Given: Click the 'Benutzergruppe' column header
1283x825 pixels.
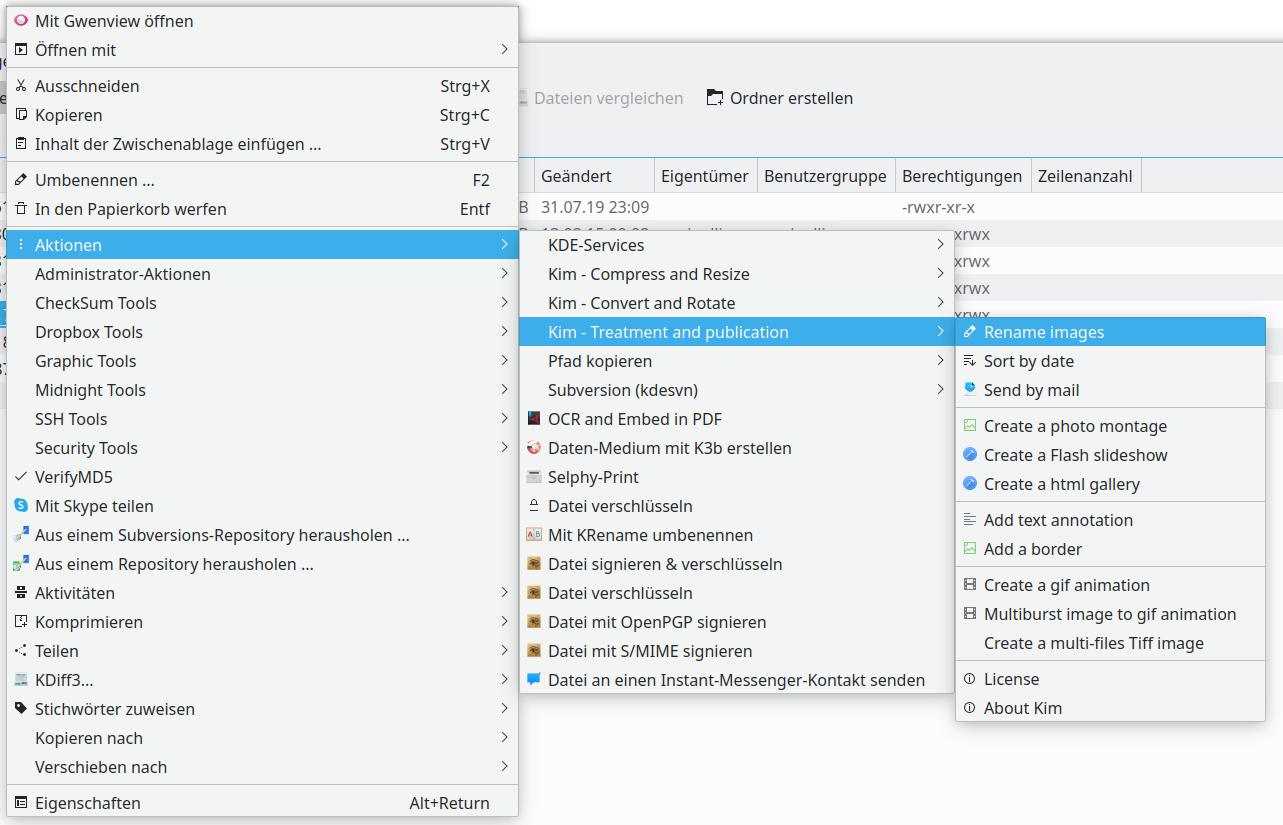Looking at the screenshot, I should click(x=825, y=176).
